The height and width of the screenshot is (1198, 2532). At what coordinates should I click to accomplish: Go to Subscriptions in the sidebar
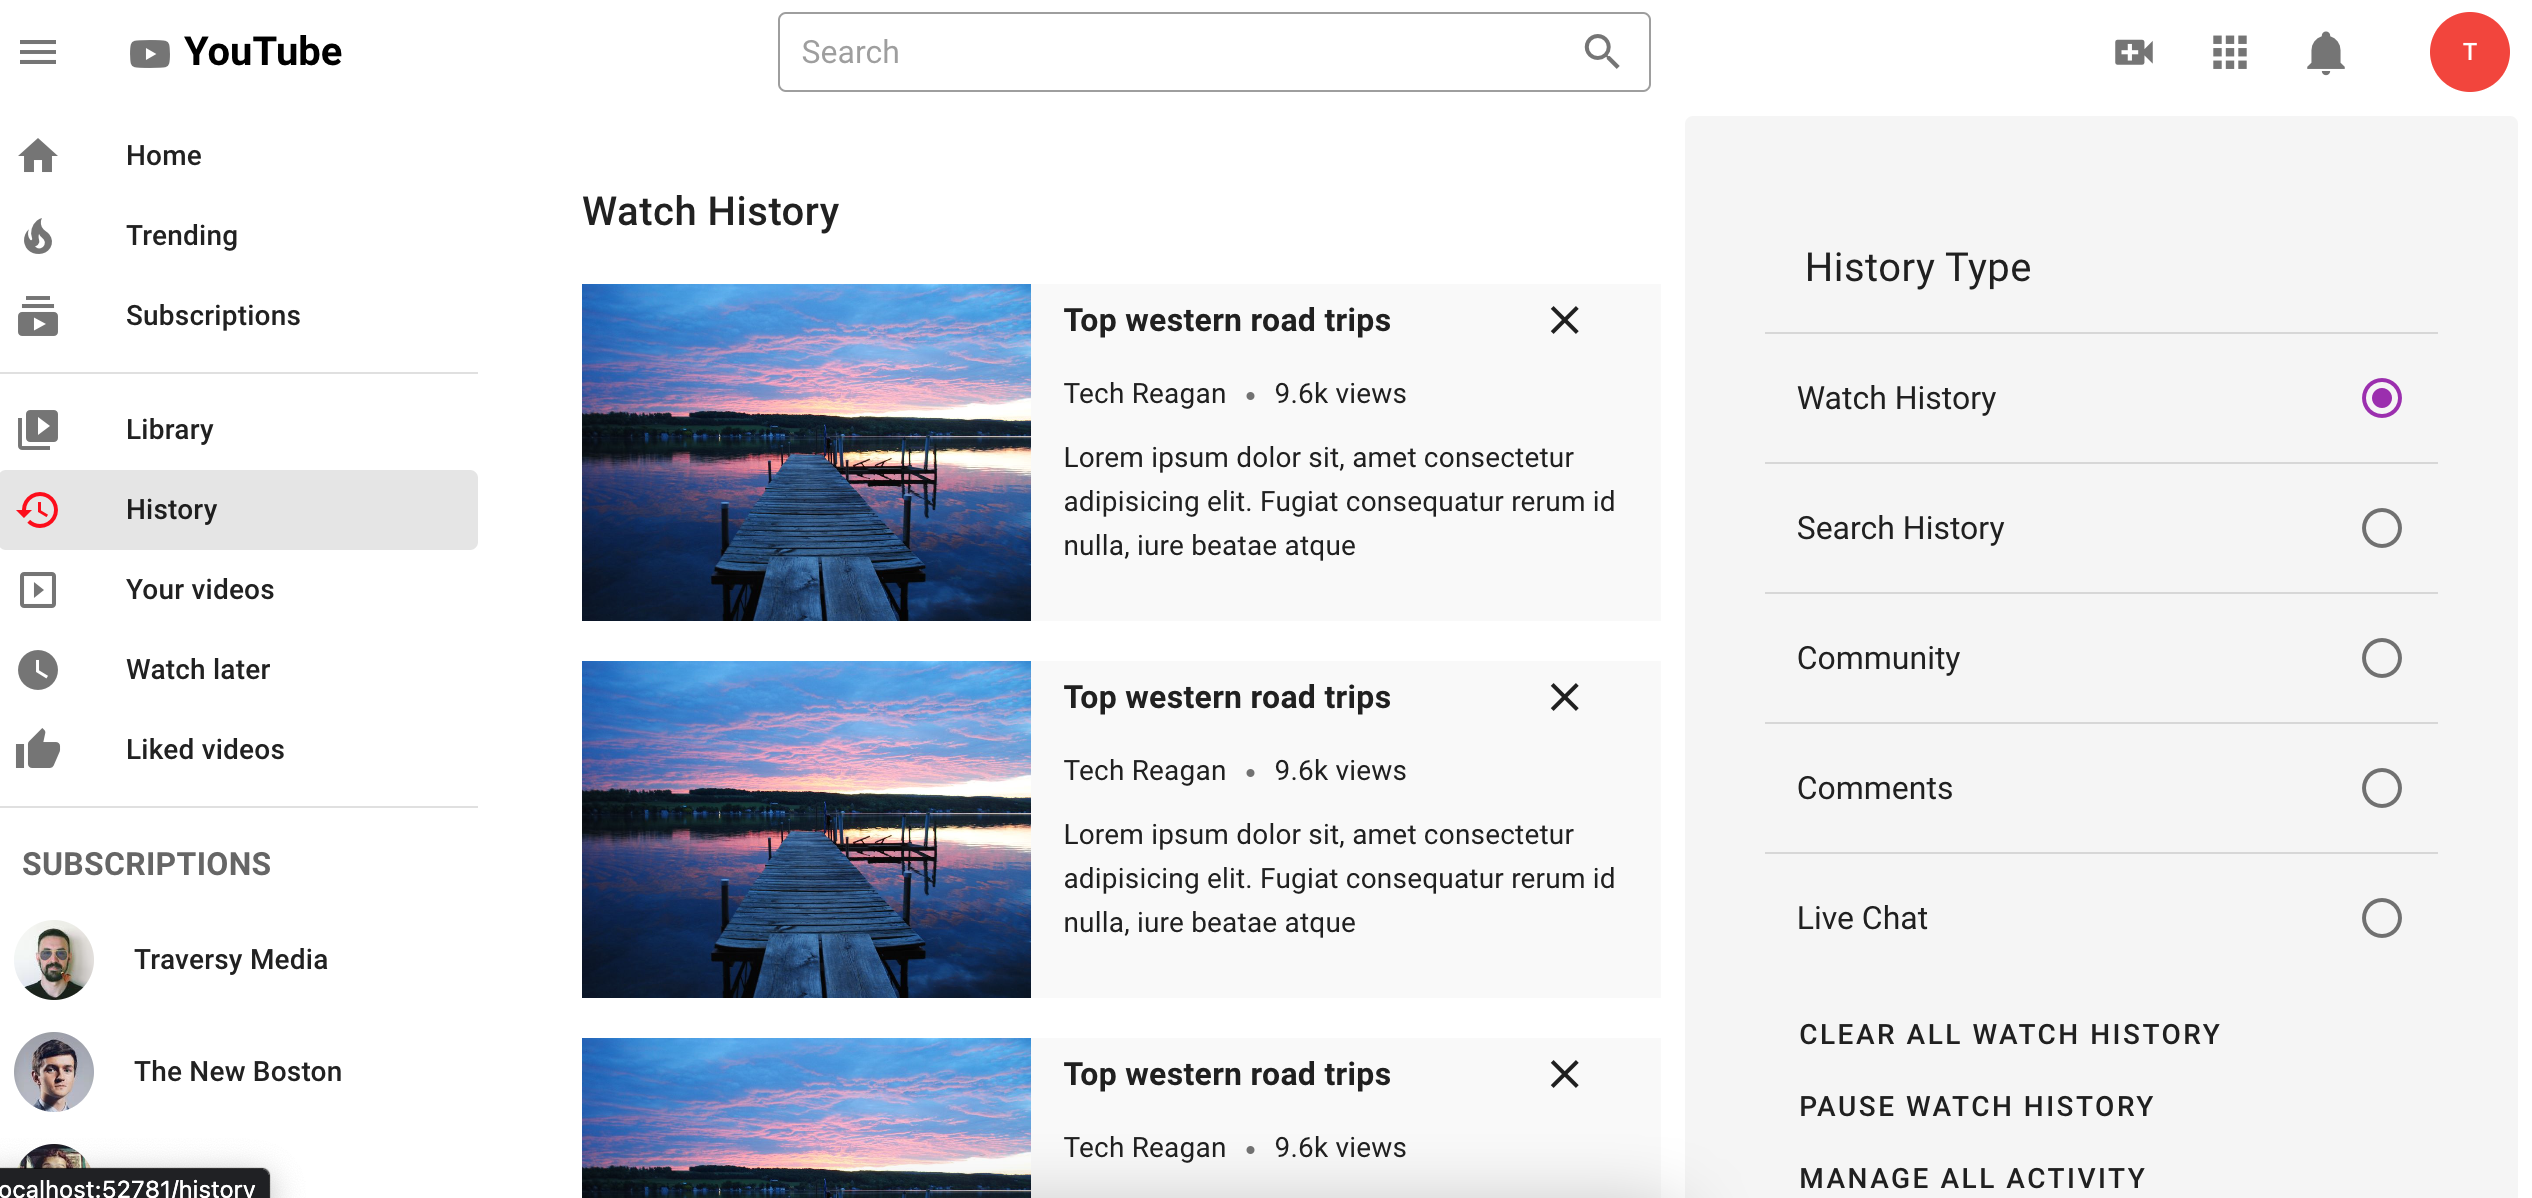(x=213, y=315)
